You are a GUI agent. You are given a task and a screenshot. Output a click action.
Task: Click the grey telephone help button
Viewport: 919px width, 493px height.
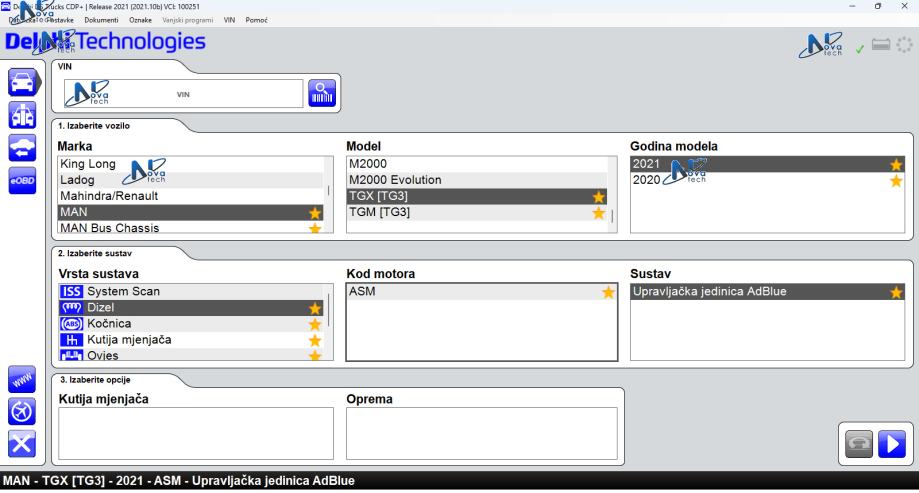pyautogui.click(x=859, y=444)
